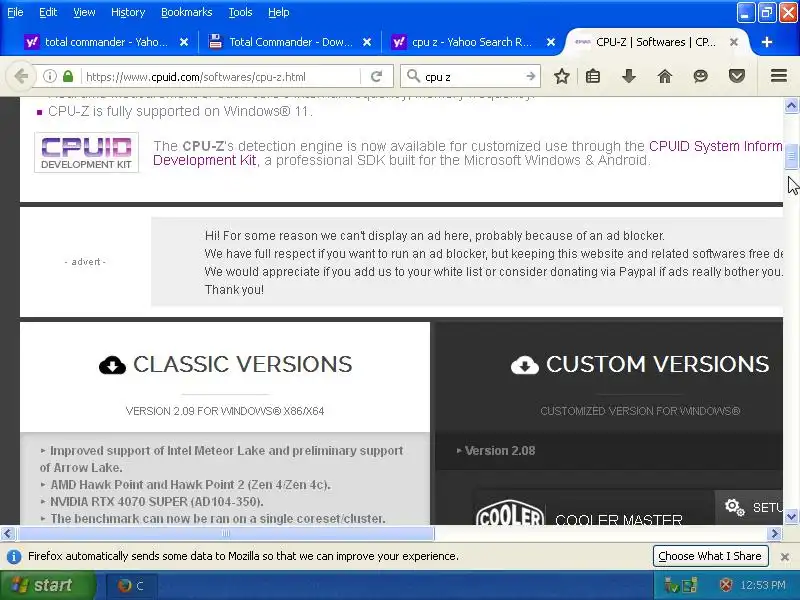Click the green padlock security icon

[68, 77]
